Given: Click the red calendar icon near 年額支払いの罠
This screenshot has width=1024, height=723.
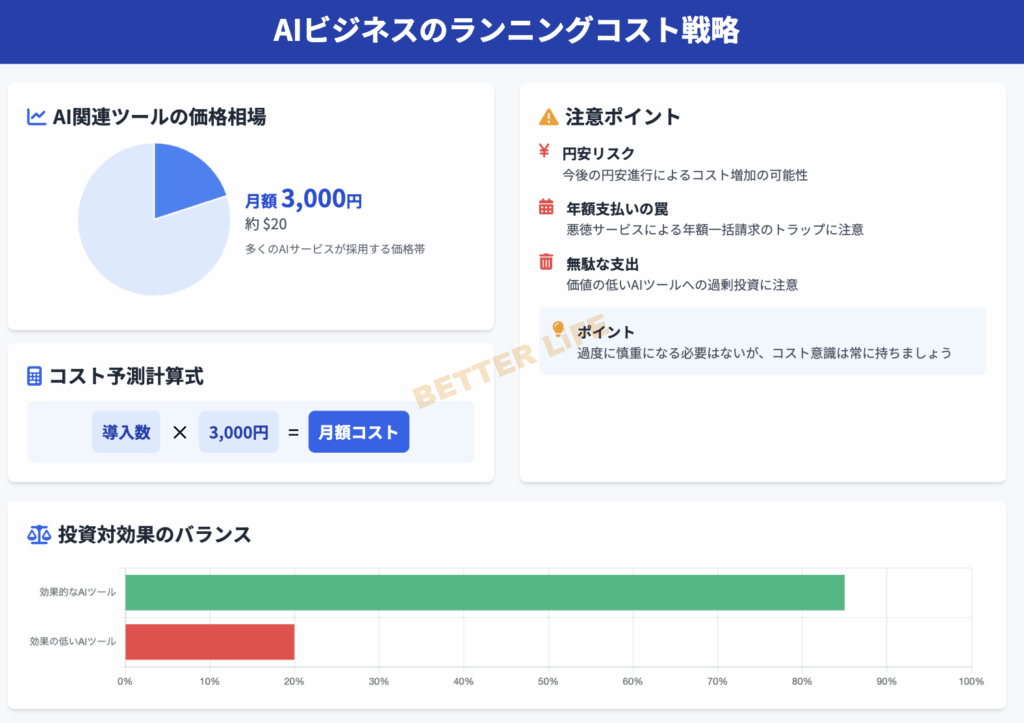Looking at the screenshot, I should pos(546,208).
